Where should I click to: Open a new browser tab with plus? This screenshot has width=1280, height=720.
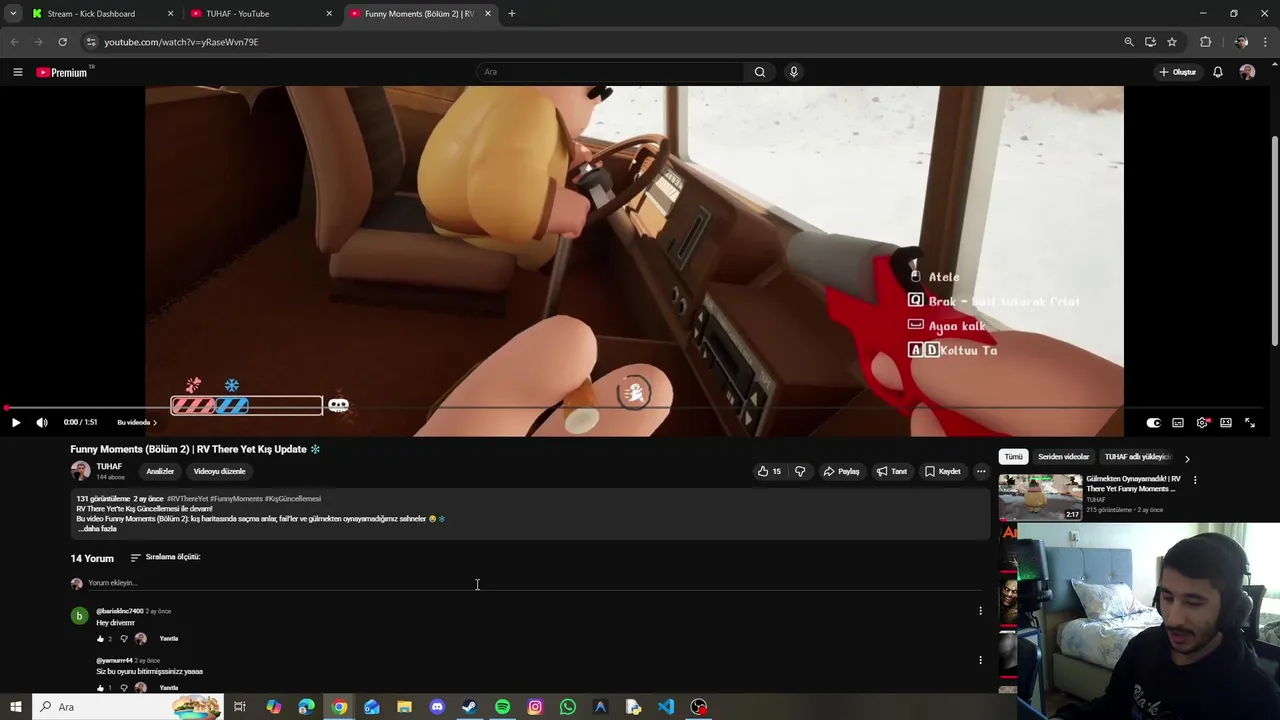click(x=512, y=14)
